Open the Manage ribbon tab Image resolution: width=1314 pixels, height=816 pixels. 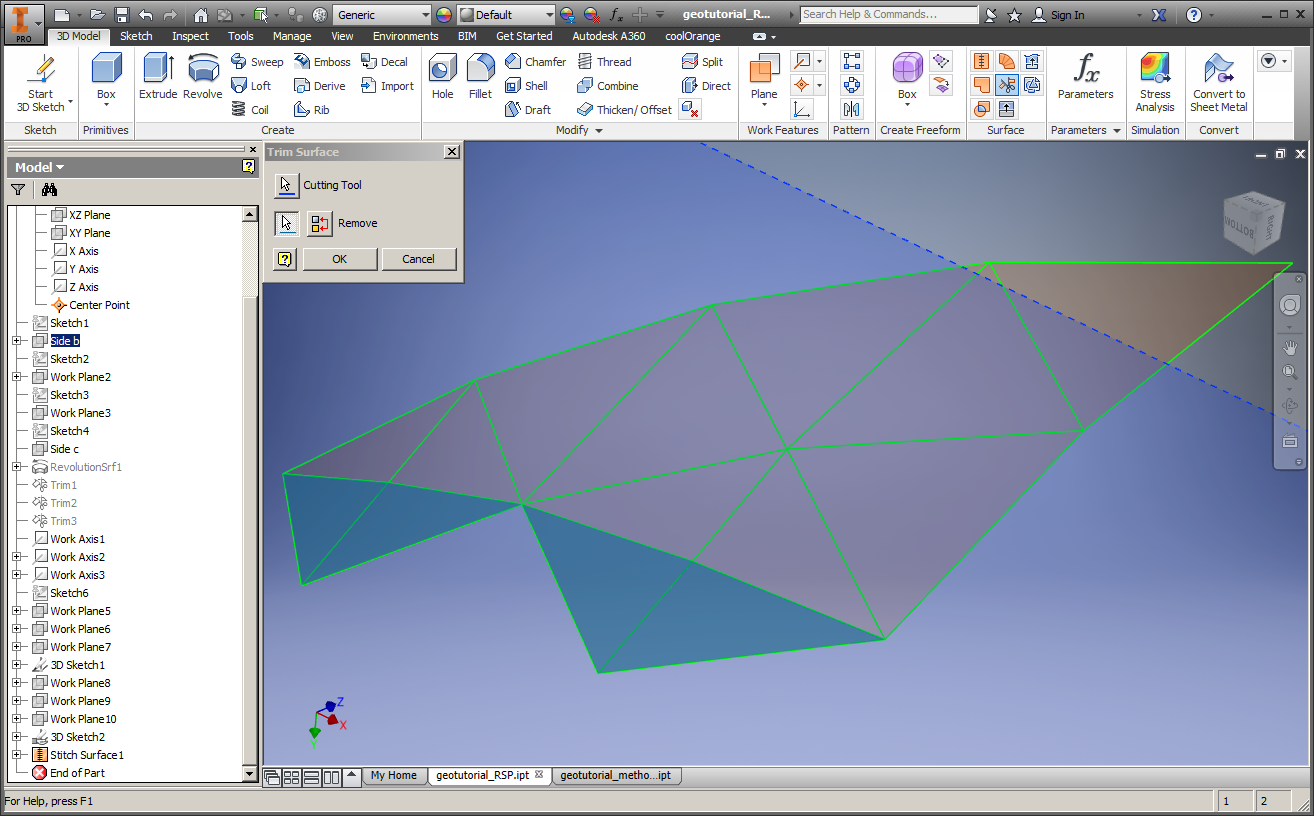292,36
